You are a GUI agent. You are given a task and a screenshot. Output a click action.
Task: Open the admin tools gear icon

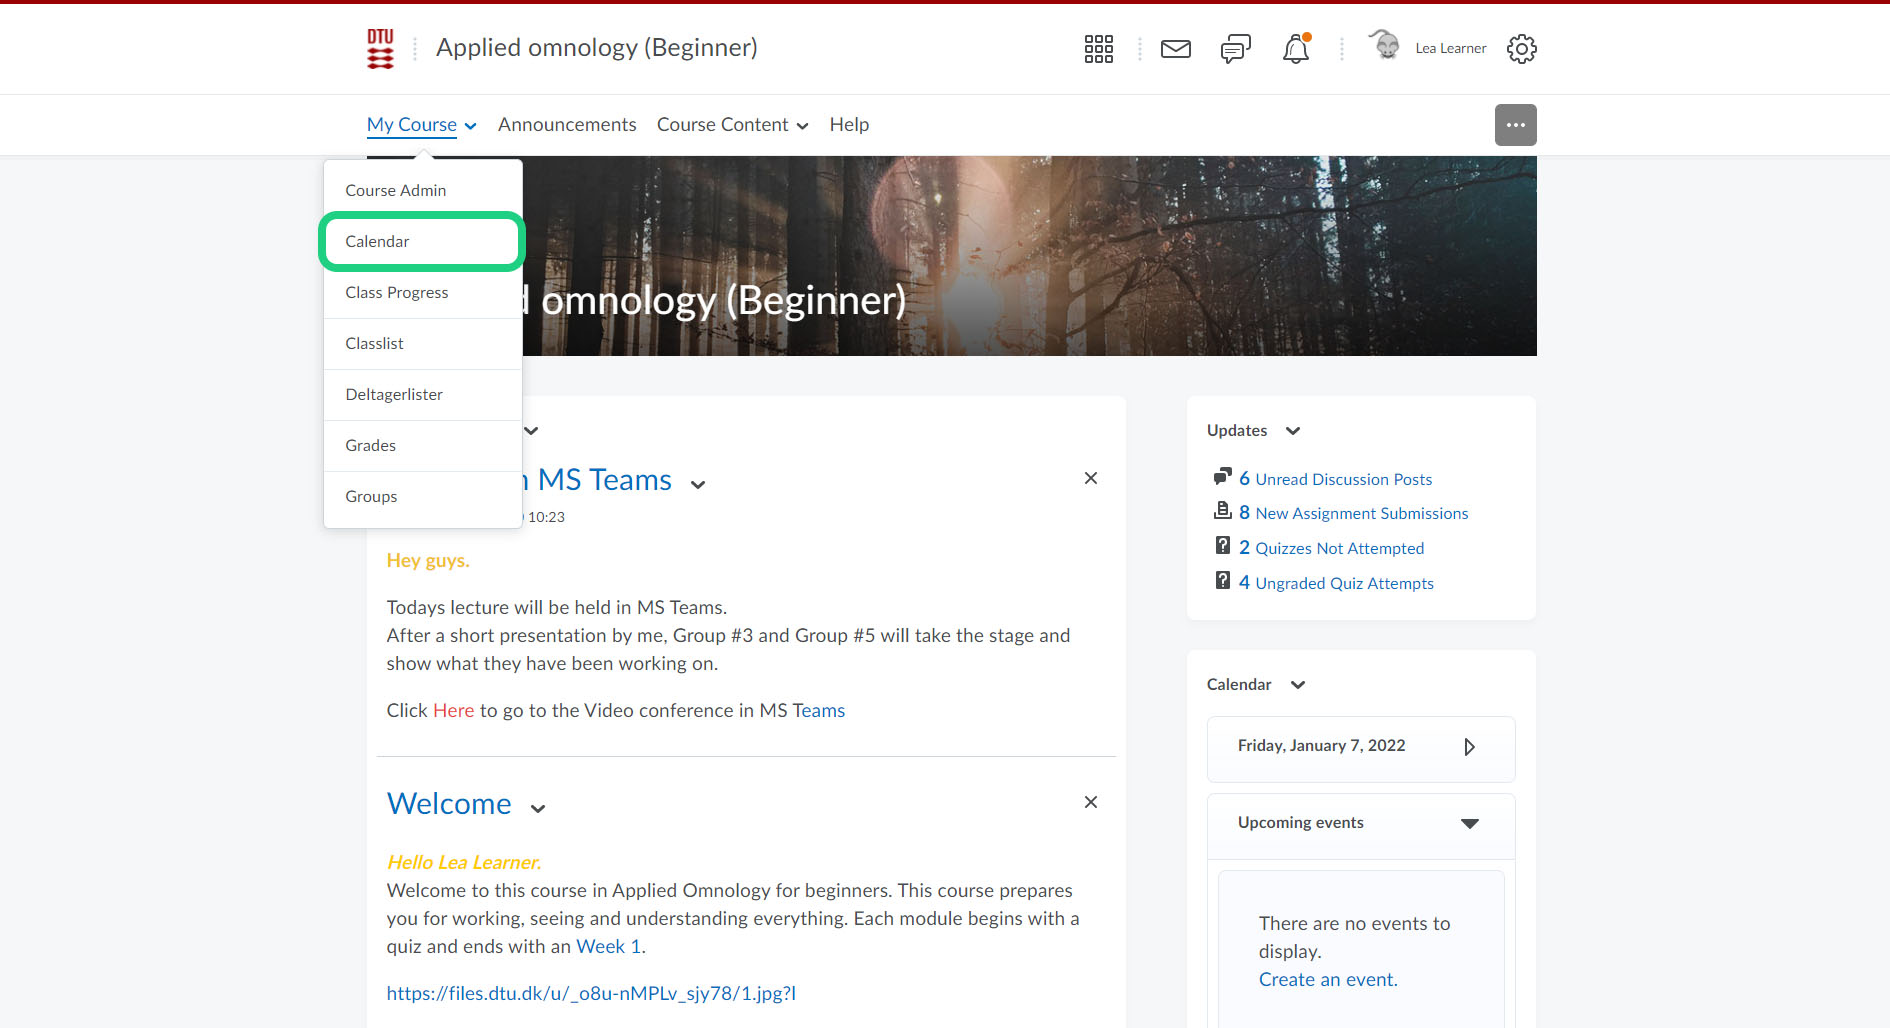pyautogui.click(x=1521, y=49)
